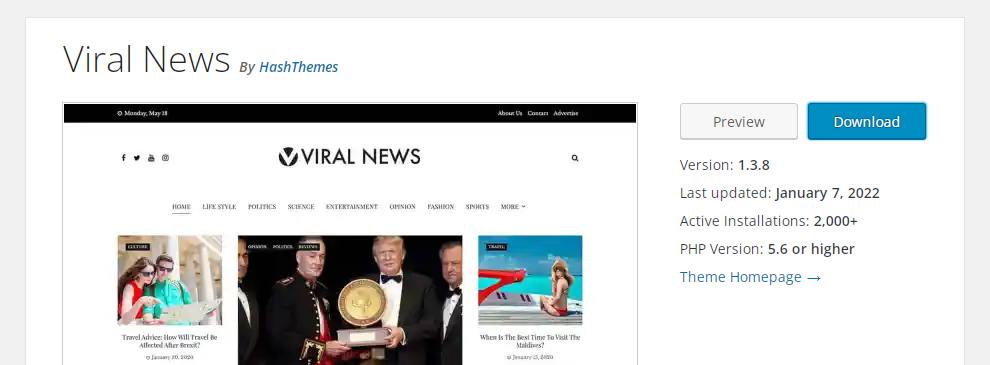Click the center award ceremony image
Screen dimensions: 990x365
click(x=350, y=300)
